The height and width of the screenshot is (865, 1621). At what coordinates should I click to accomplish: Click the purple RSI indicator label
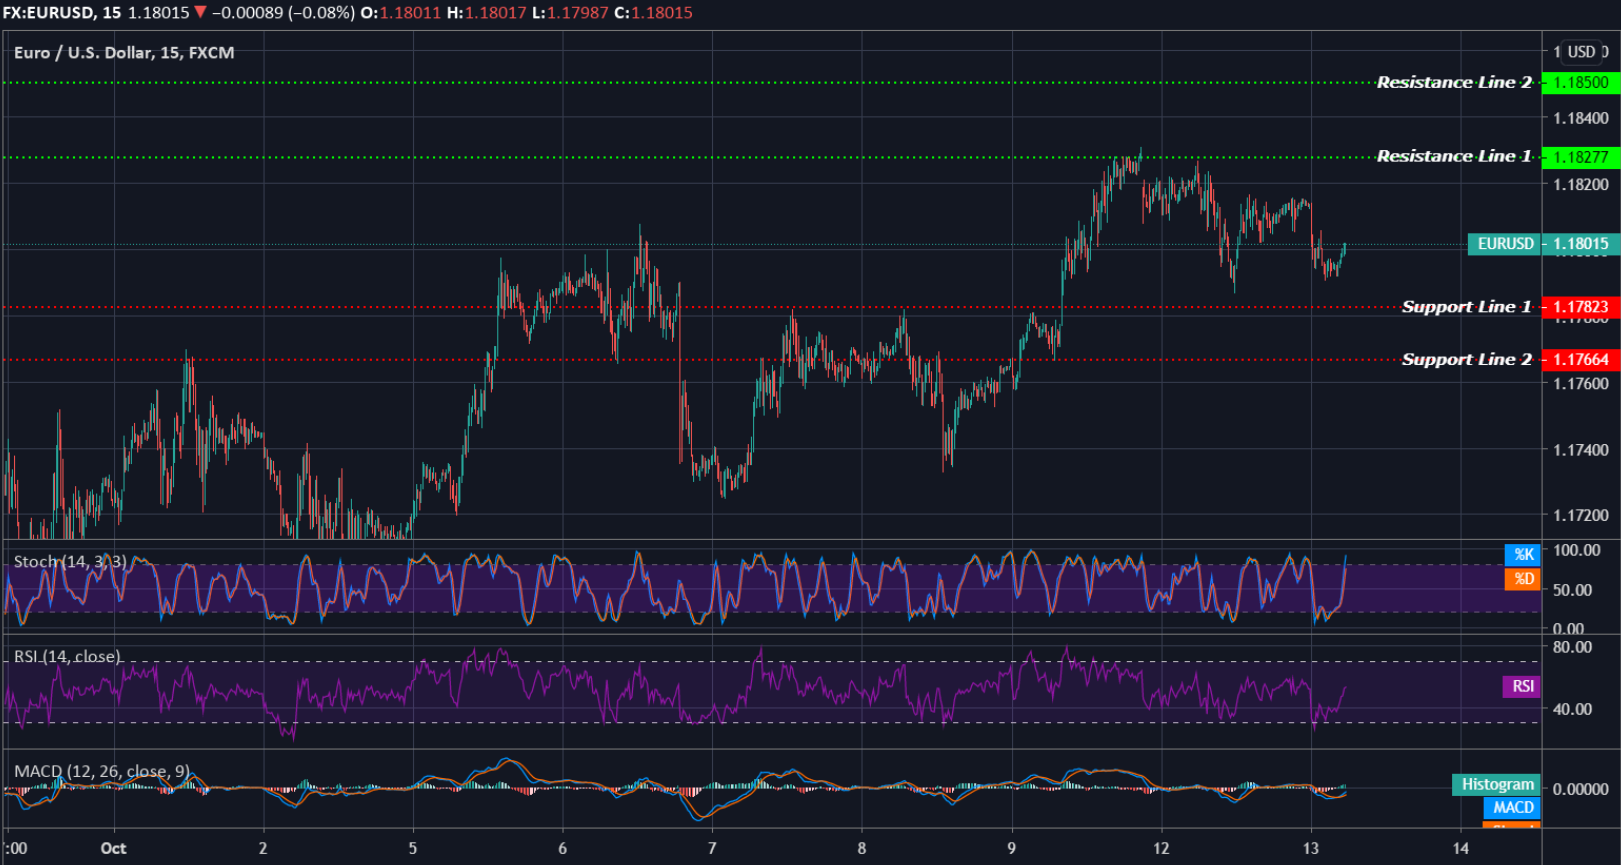point(1522,686)
